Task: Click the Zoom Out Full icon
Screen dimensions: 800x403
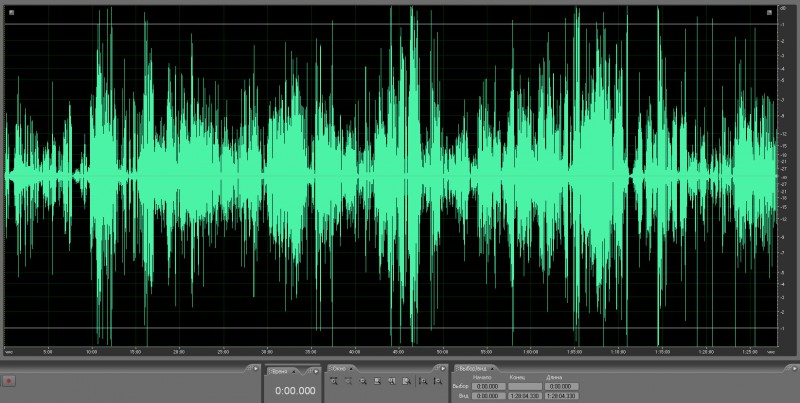Action: click(x=363, y=381)
